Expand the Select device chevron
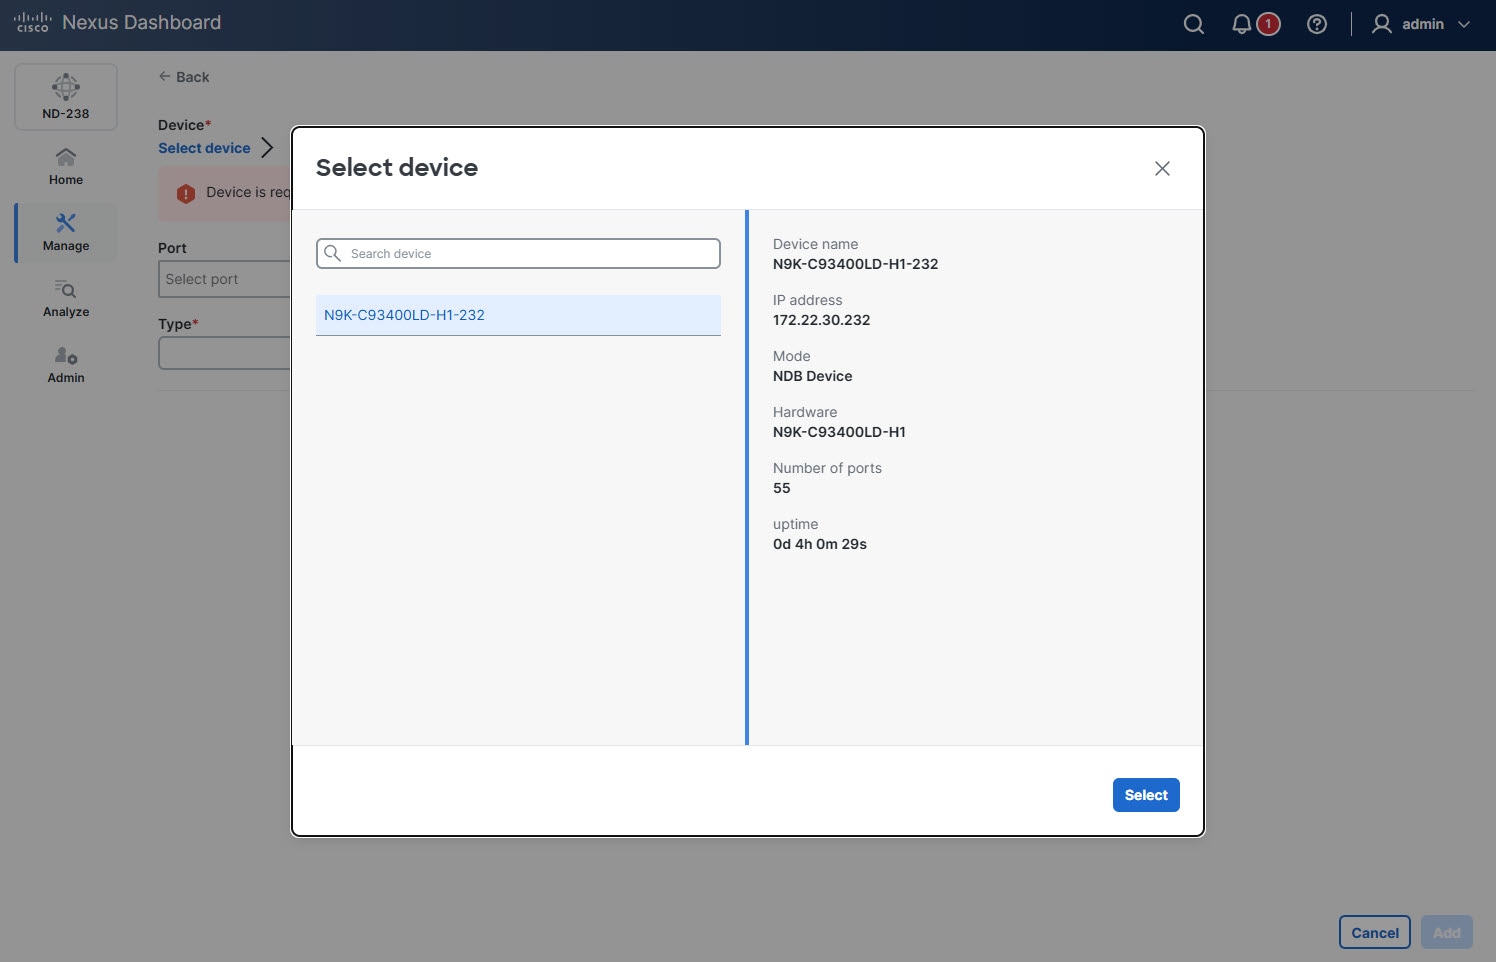The height and width of the screenshot is (962, 1496). (267, 147)
